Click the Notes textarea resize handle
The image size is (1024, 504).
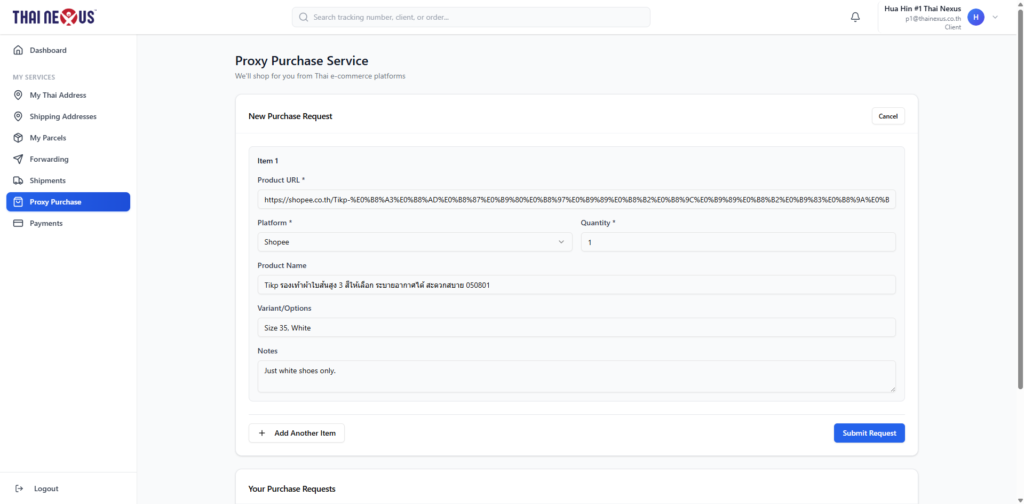pos(891,388)
